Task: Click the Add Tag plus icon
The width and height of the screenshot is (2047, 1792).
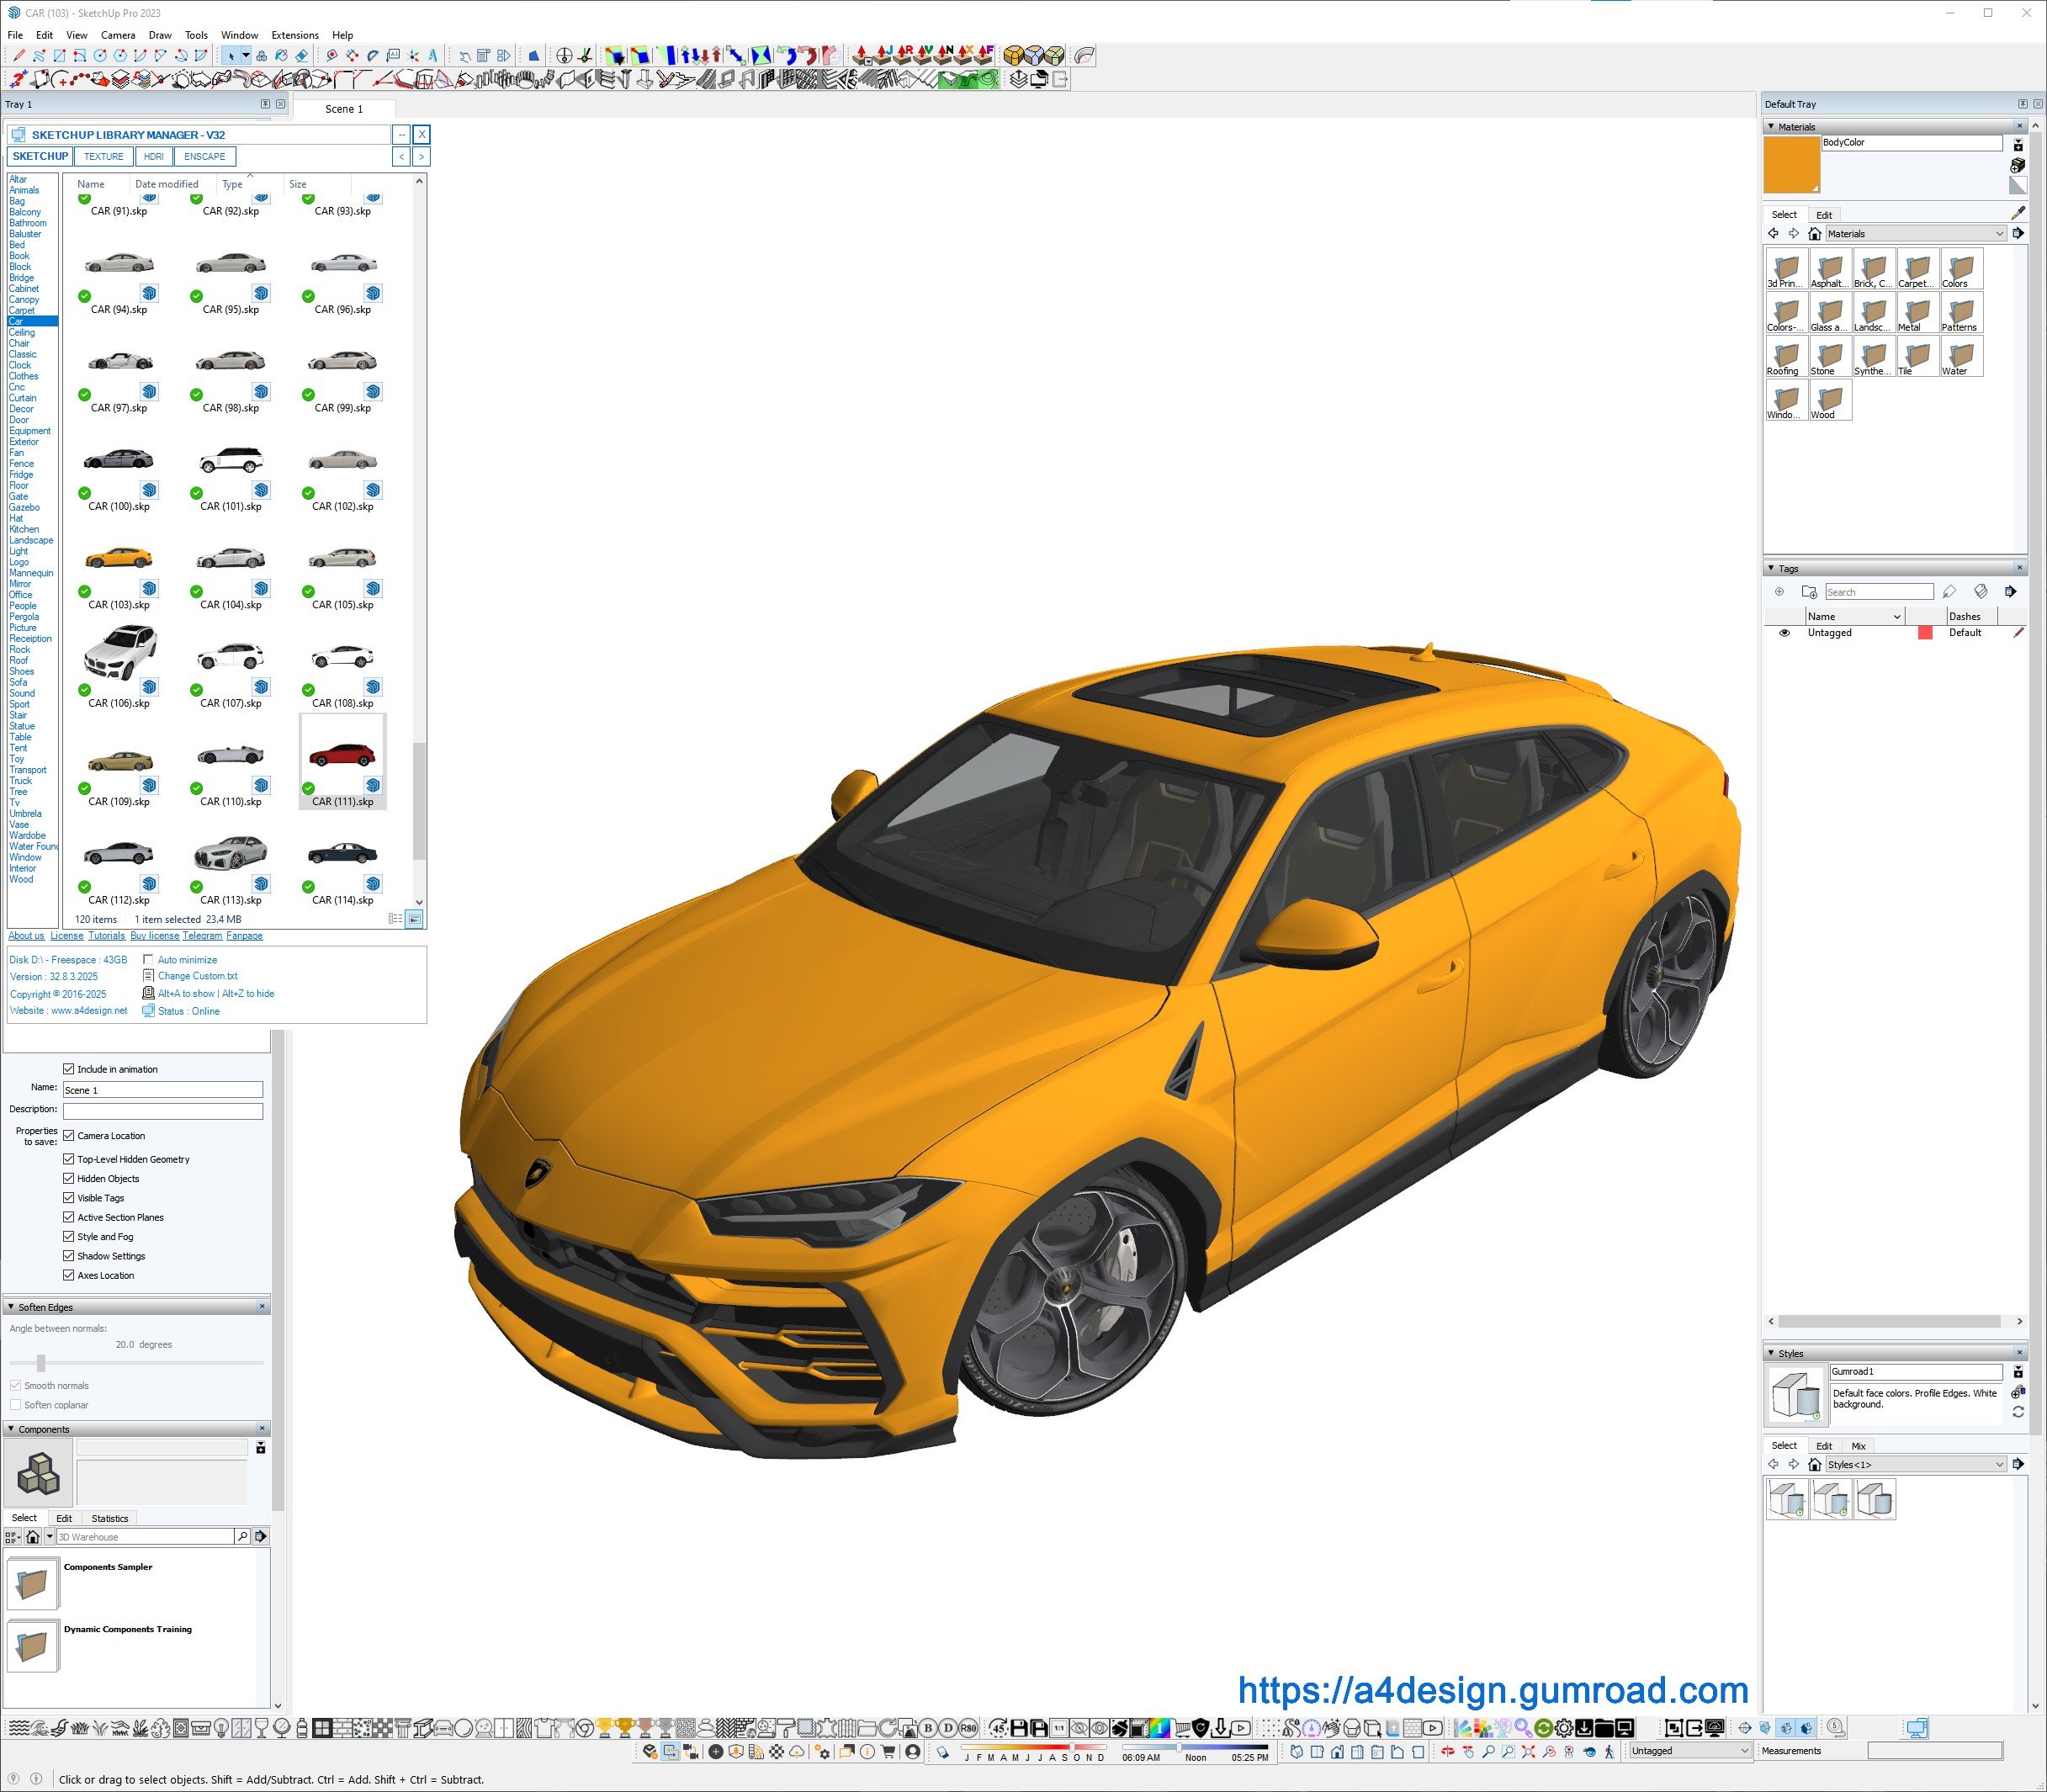Action: pyautogui.click(x=1779, y=592)
